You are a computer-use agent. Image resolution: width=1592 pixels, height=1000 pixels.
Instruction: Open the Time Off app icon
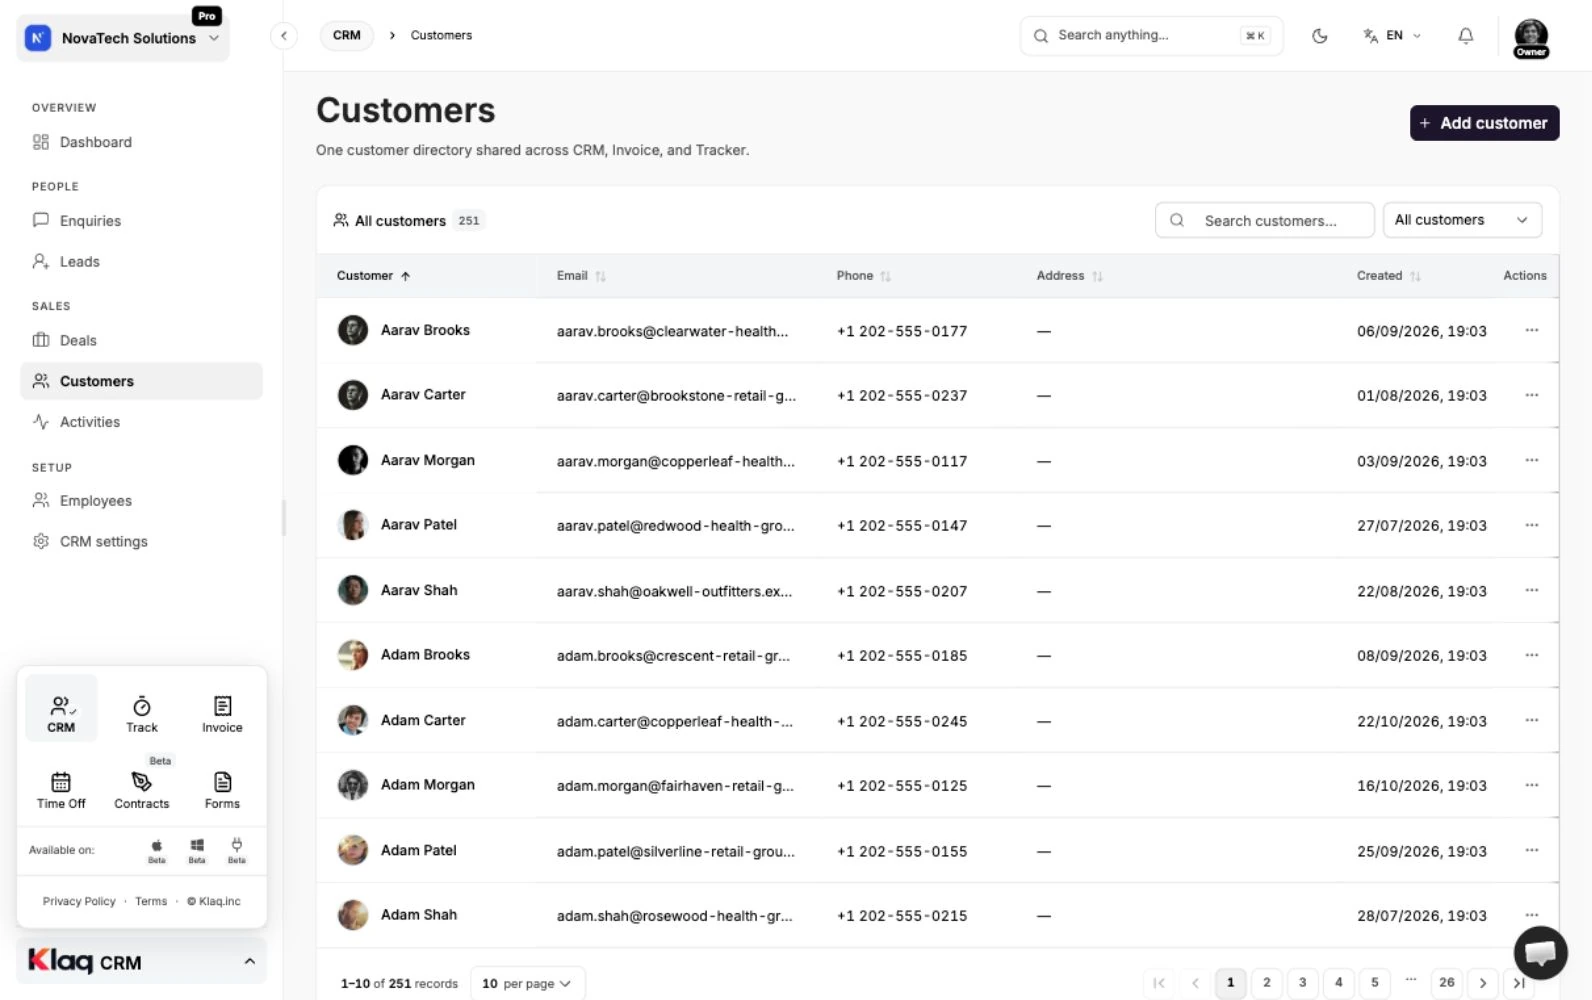(61, 790)
